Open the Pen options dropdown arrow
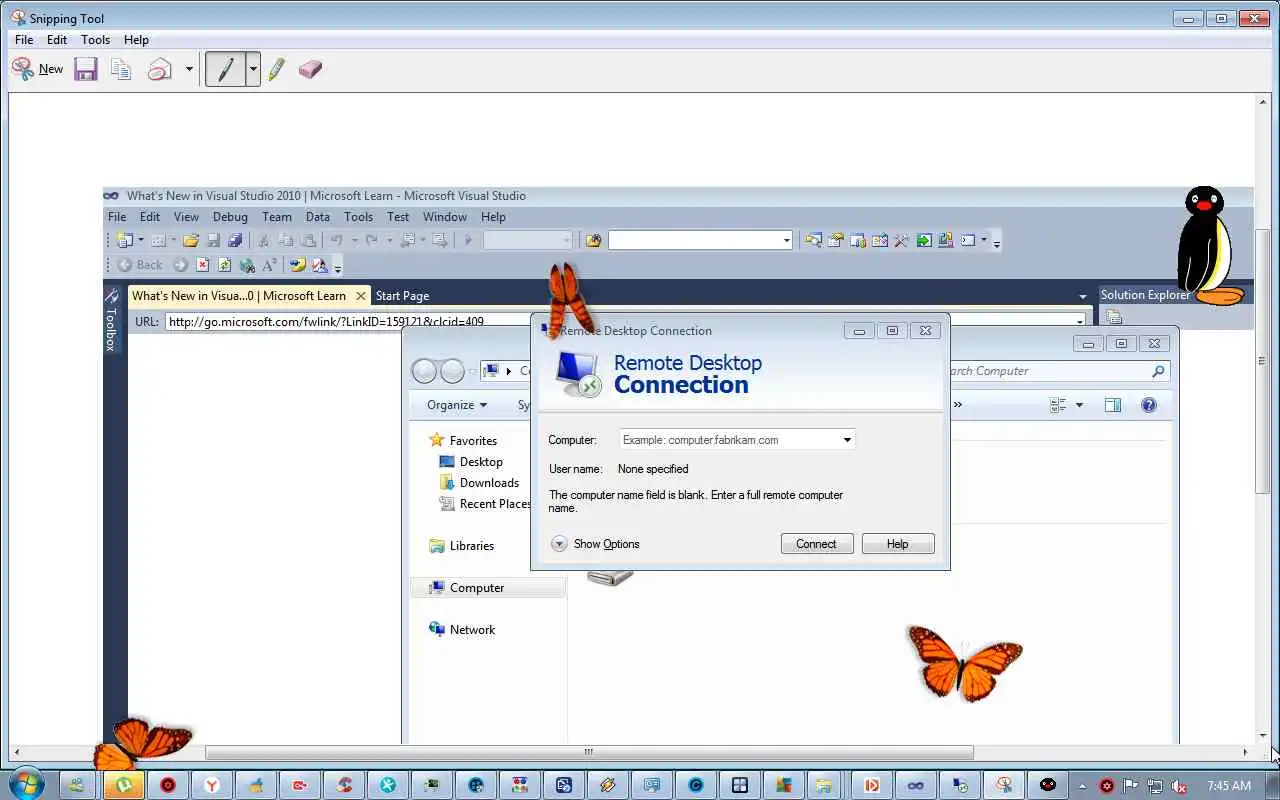 pyautogui.click(x=253, y=69)
